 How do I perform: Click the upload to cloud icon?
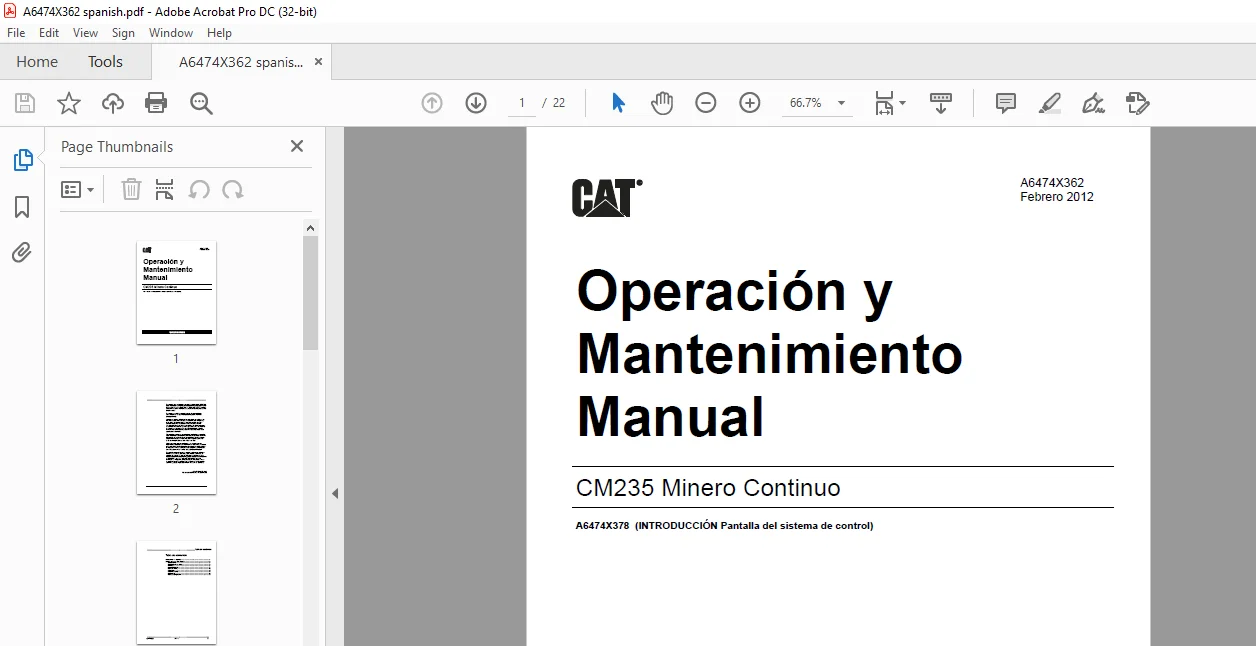coord(113,103)
